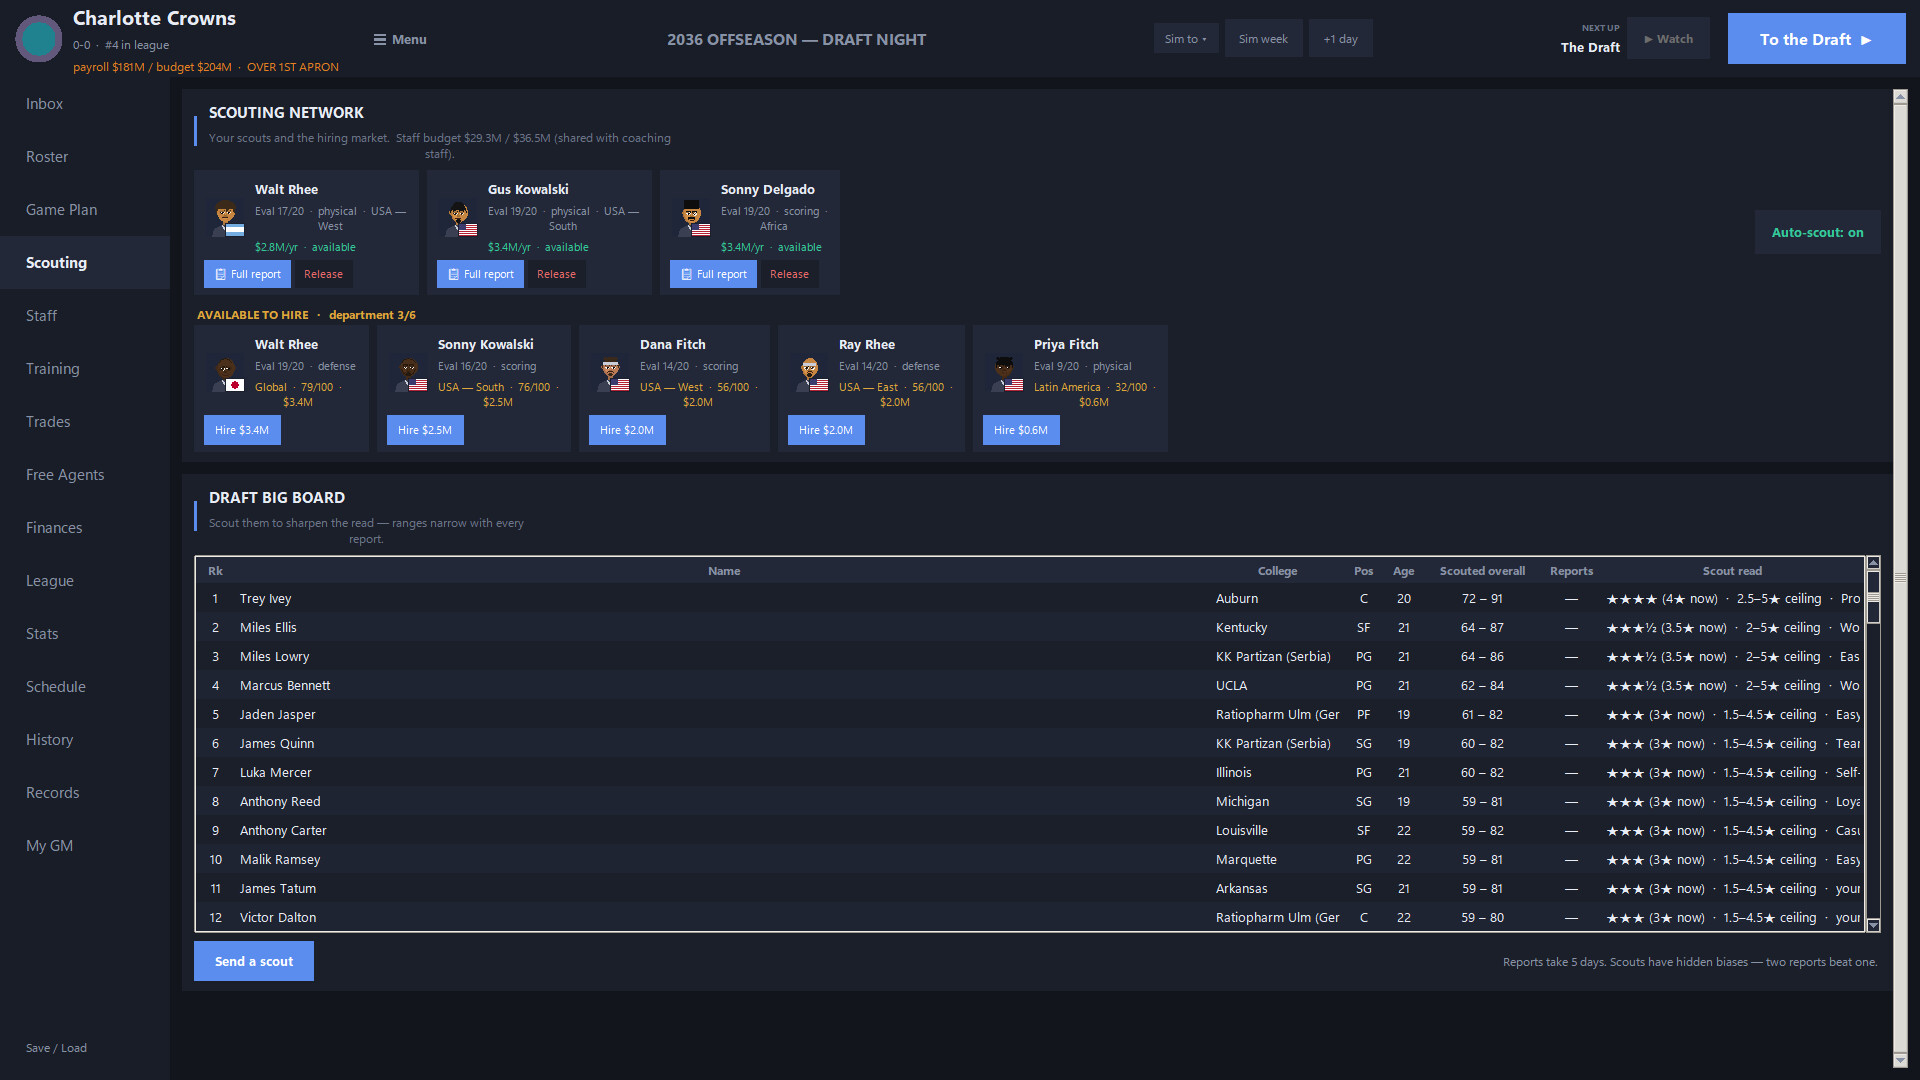1920x1080 pixels.
Task: Click Walt Rhee's scout avatar
Action: pos(227,218)
